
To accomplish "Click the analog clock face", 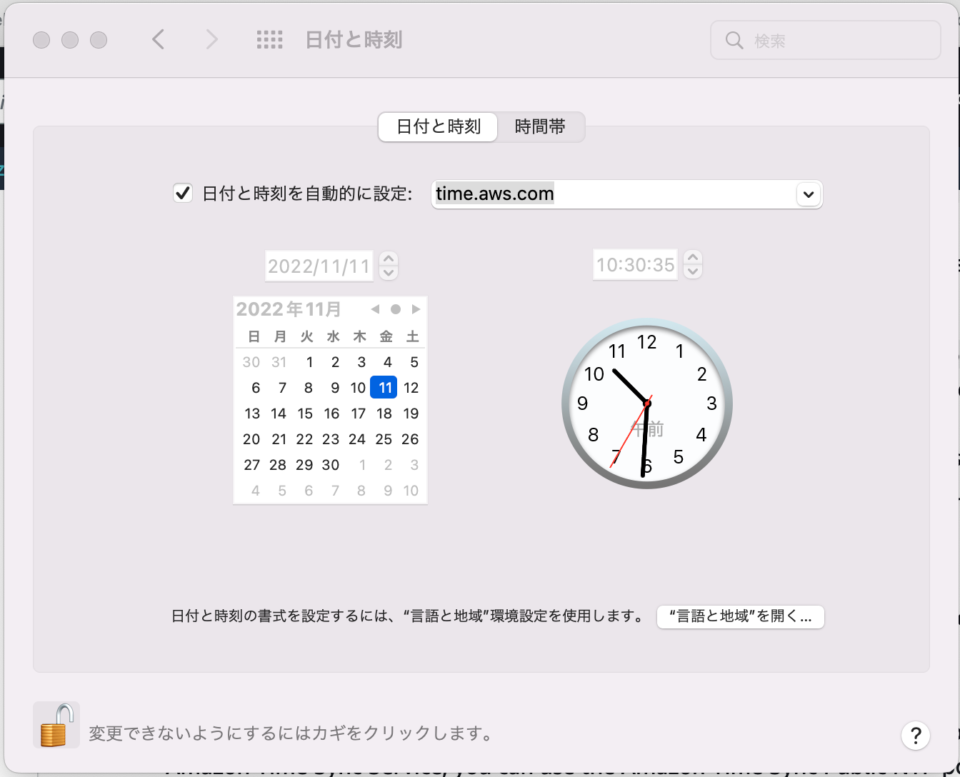I will click(647, 404).
